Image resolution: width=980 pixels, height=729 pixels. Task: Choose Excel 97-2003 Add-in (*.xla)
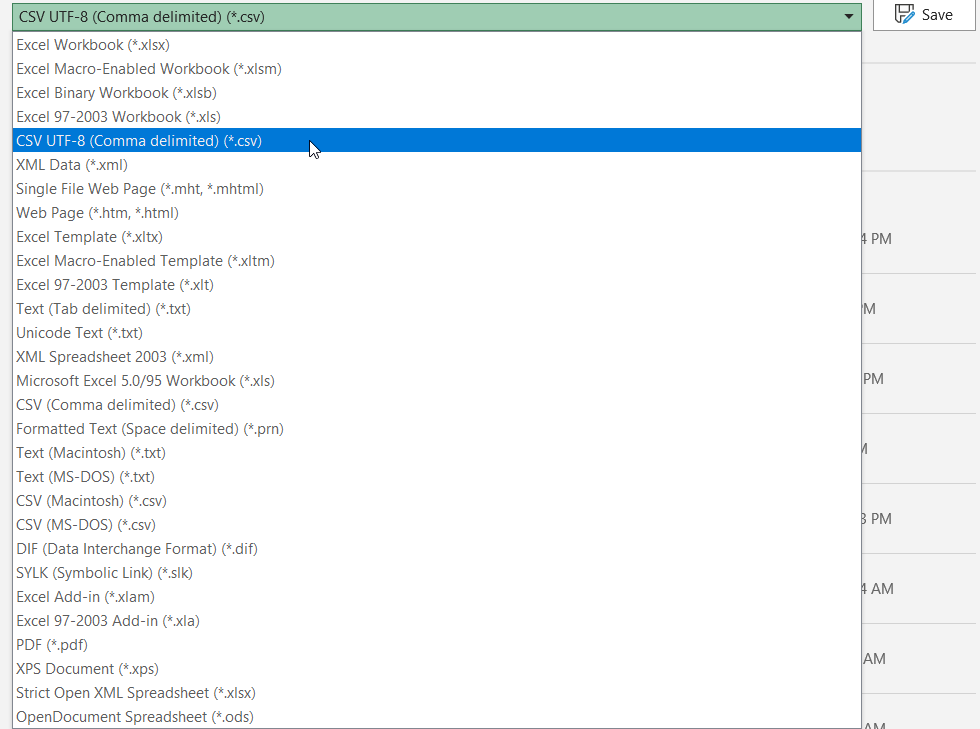[x=436, y=621]
